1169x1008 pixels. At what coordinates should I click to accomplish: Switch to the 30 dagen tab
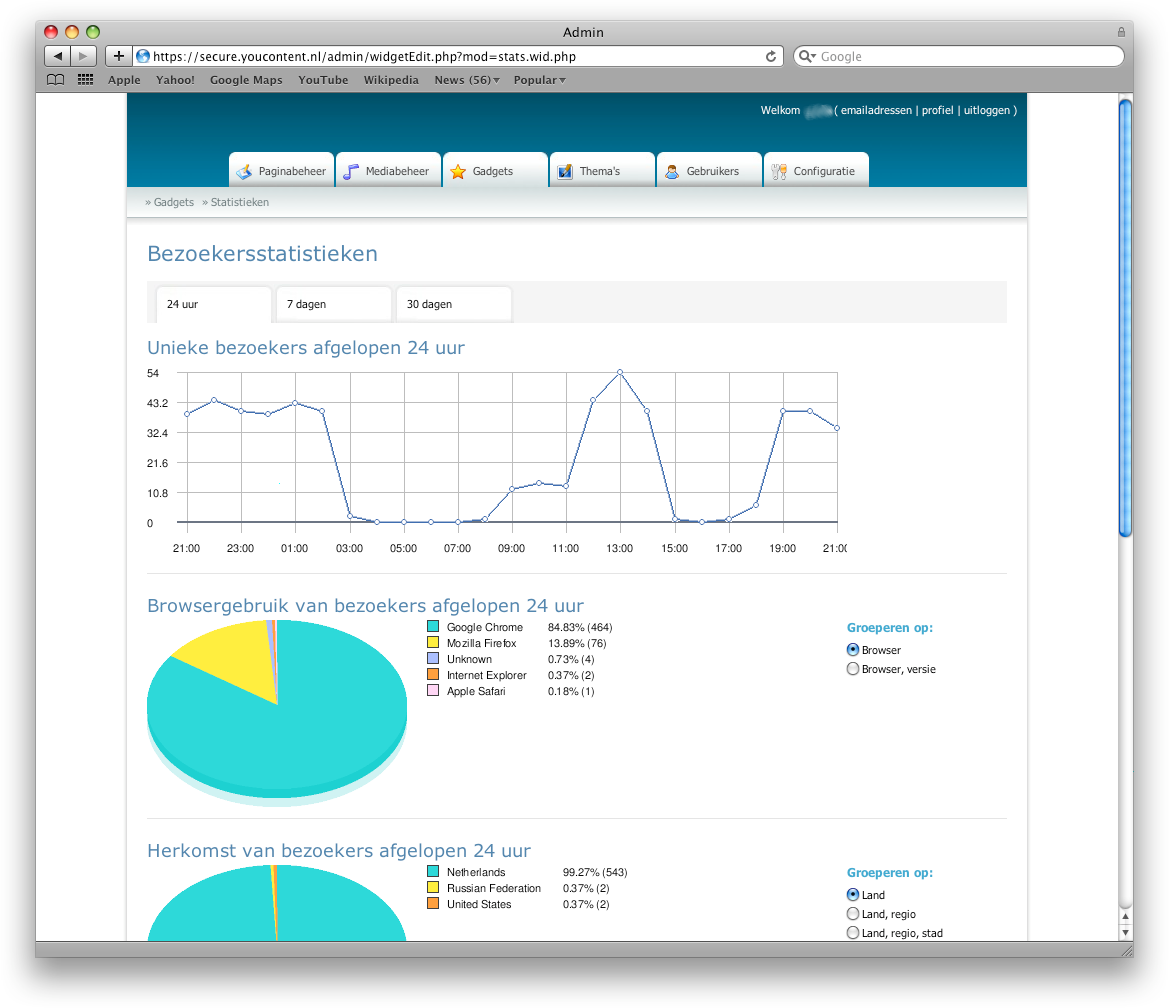tap(453, 304)
